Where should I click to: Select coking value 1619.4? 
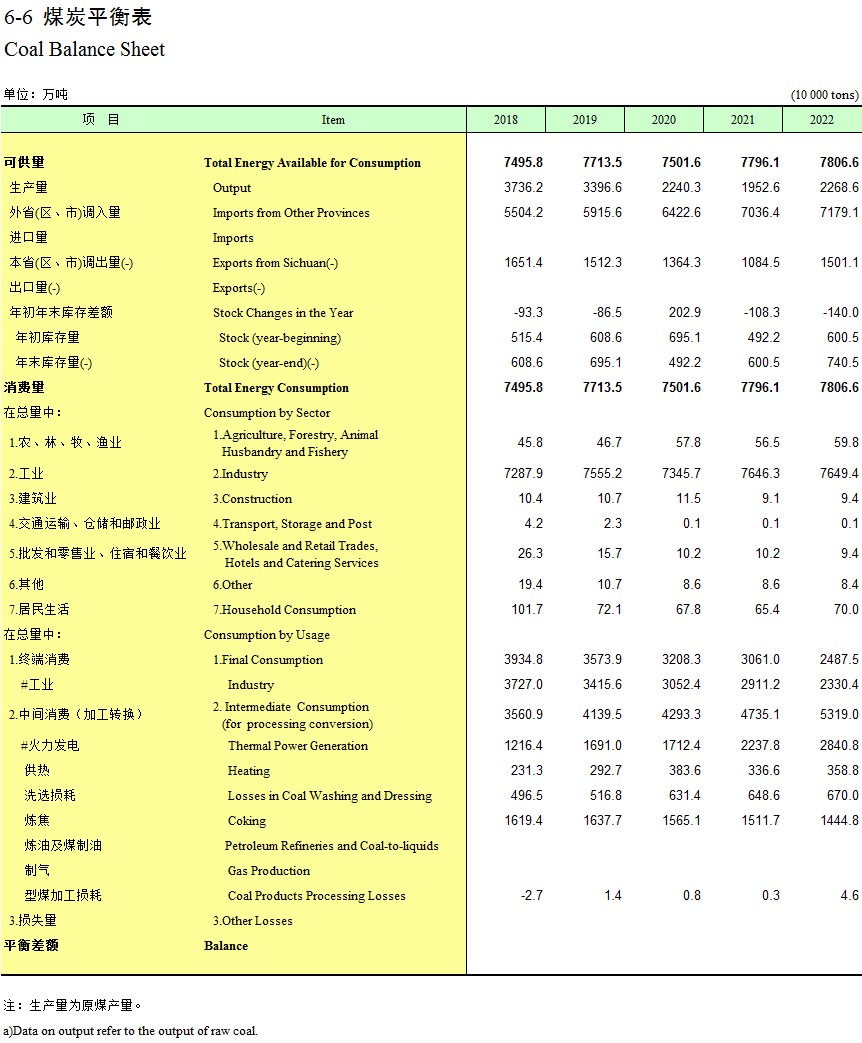[523, 821]
